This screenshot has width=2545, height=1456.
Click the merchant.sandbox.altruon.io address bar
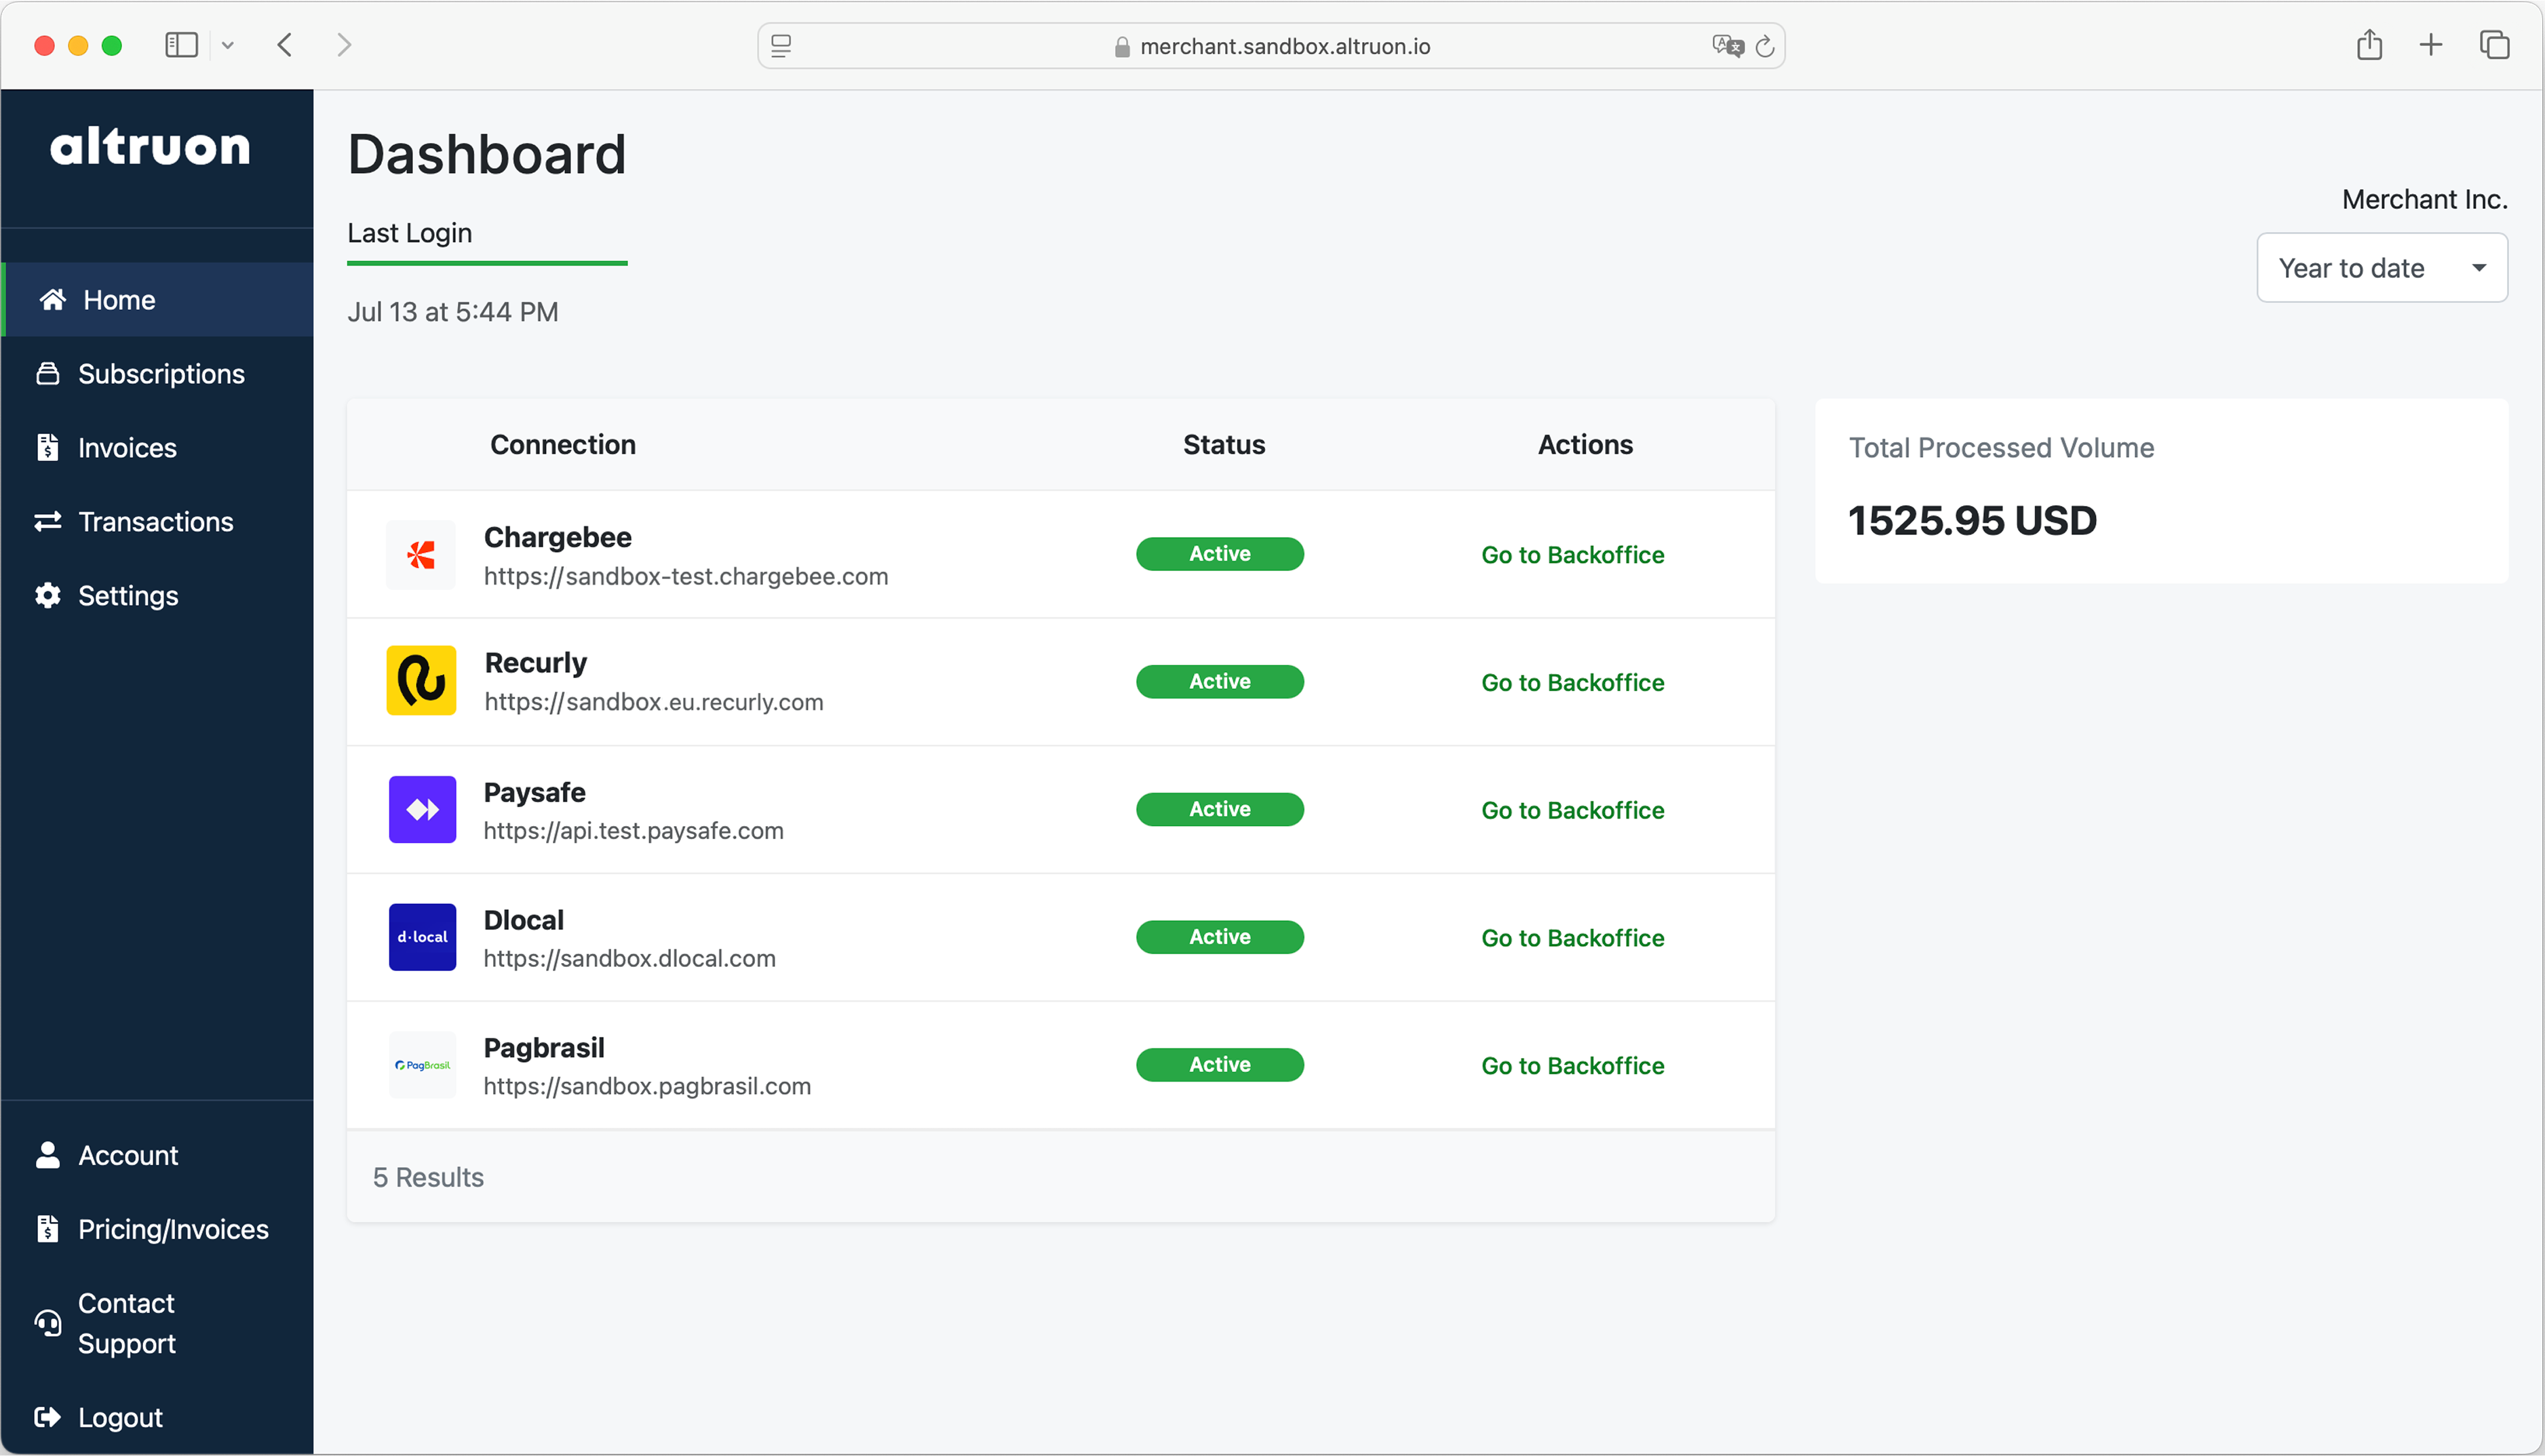click(x=1271, y=46)
